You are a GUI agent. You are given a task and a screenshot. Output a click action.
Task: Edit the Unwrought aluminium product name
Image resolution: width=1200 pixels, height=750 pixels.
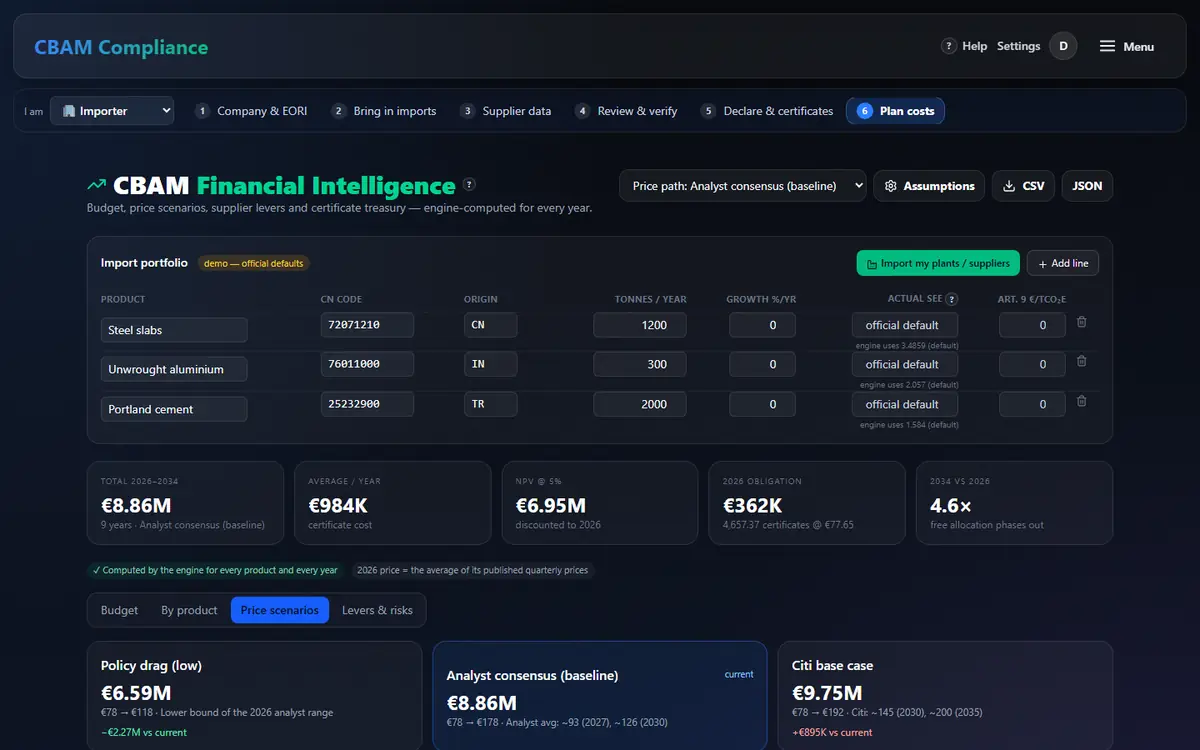(174, 369)
